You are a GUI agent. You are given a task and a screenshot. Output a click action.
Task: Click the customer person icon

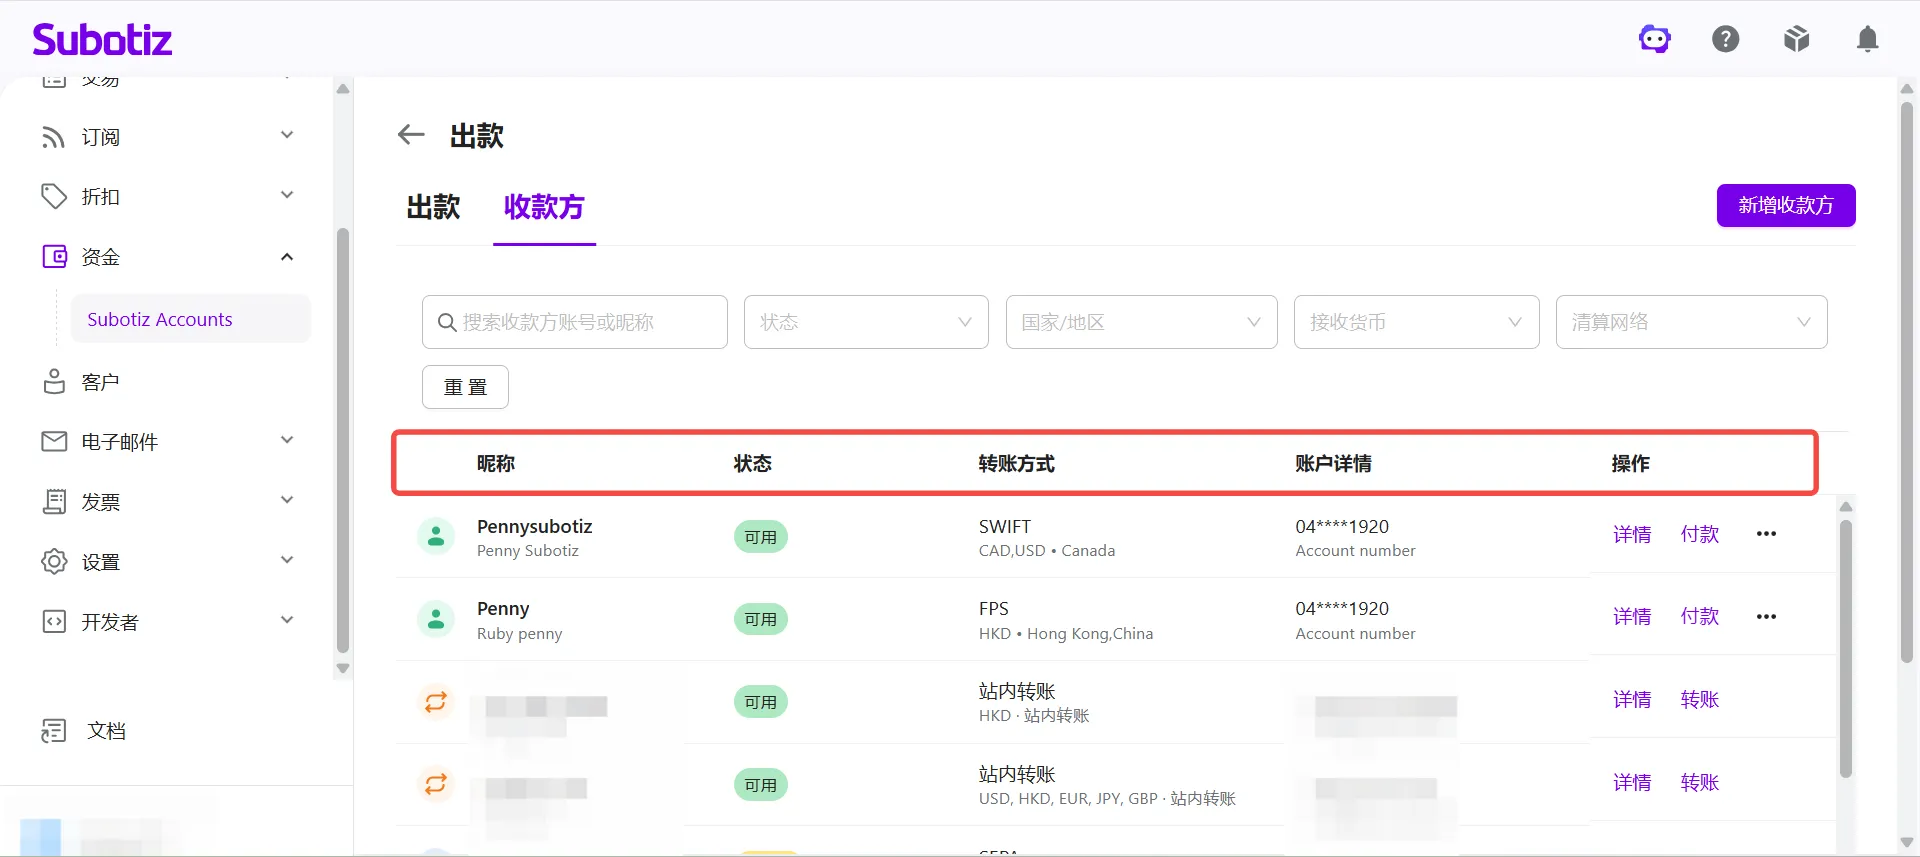[54, 381]
